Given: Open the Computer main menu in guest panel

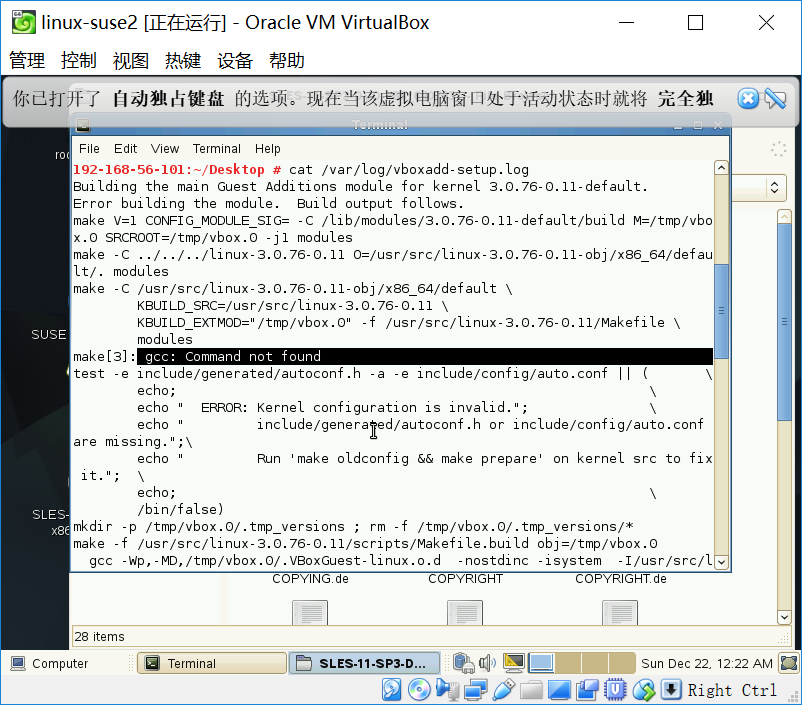Looking at the screenshot, I should coord(50,663).
